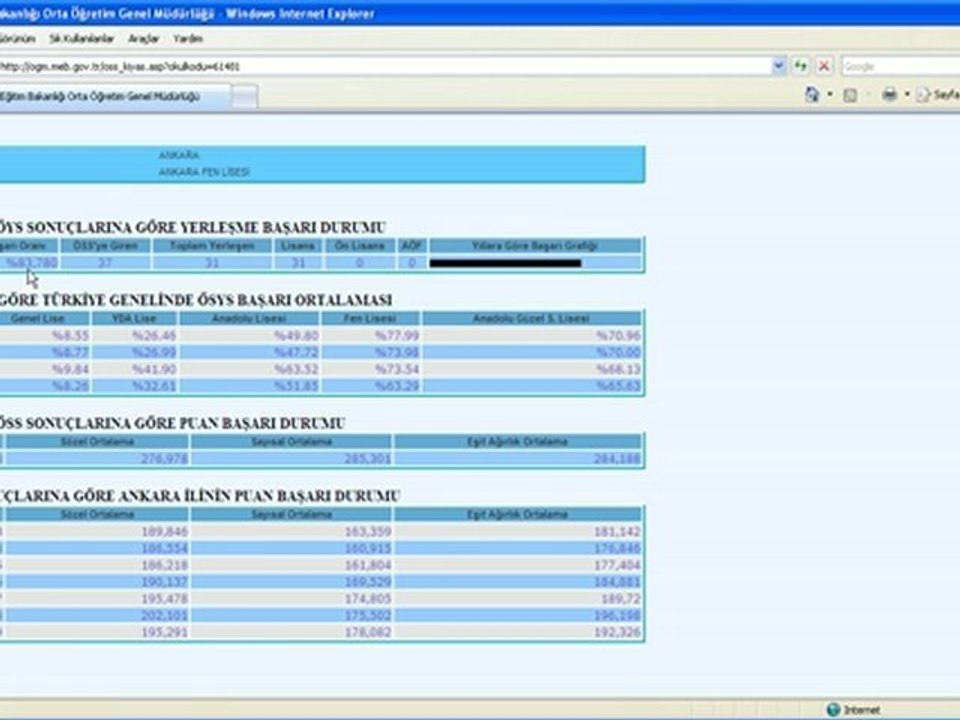This screenshot has height=720, width=960.
Task: Click the 195,478 Sözel value
Action: (x=165, y=598)
